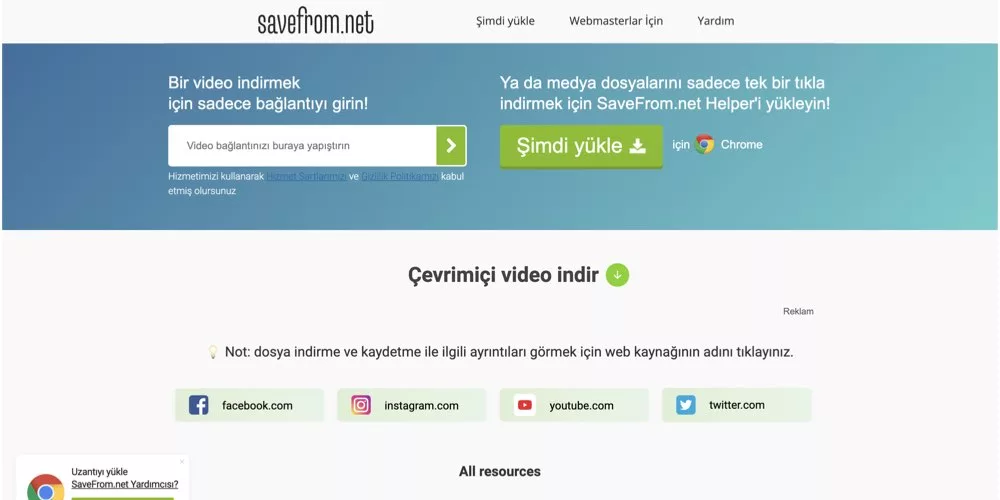1000x500 pixels.
Task: Click the Uzantıyı yükle popup text
Action: (99, 472)
